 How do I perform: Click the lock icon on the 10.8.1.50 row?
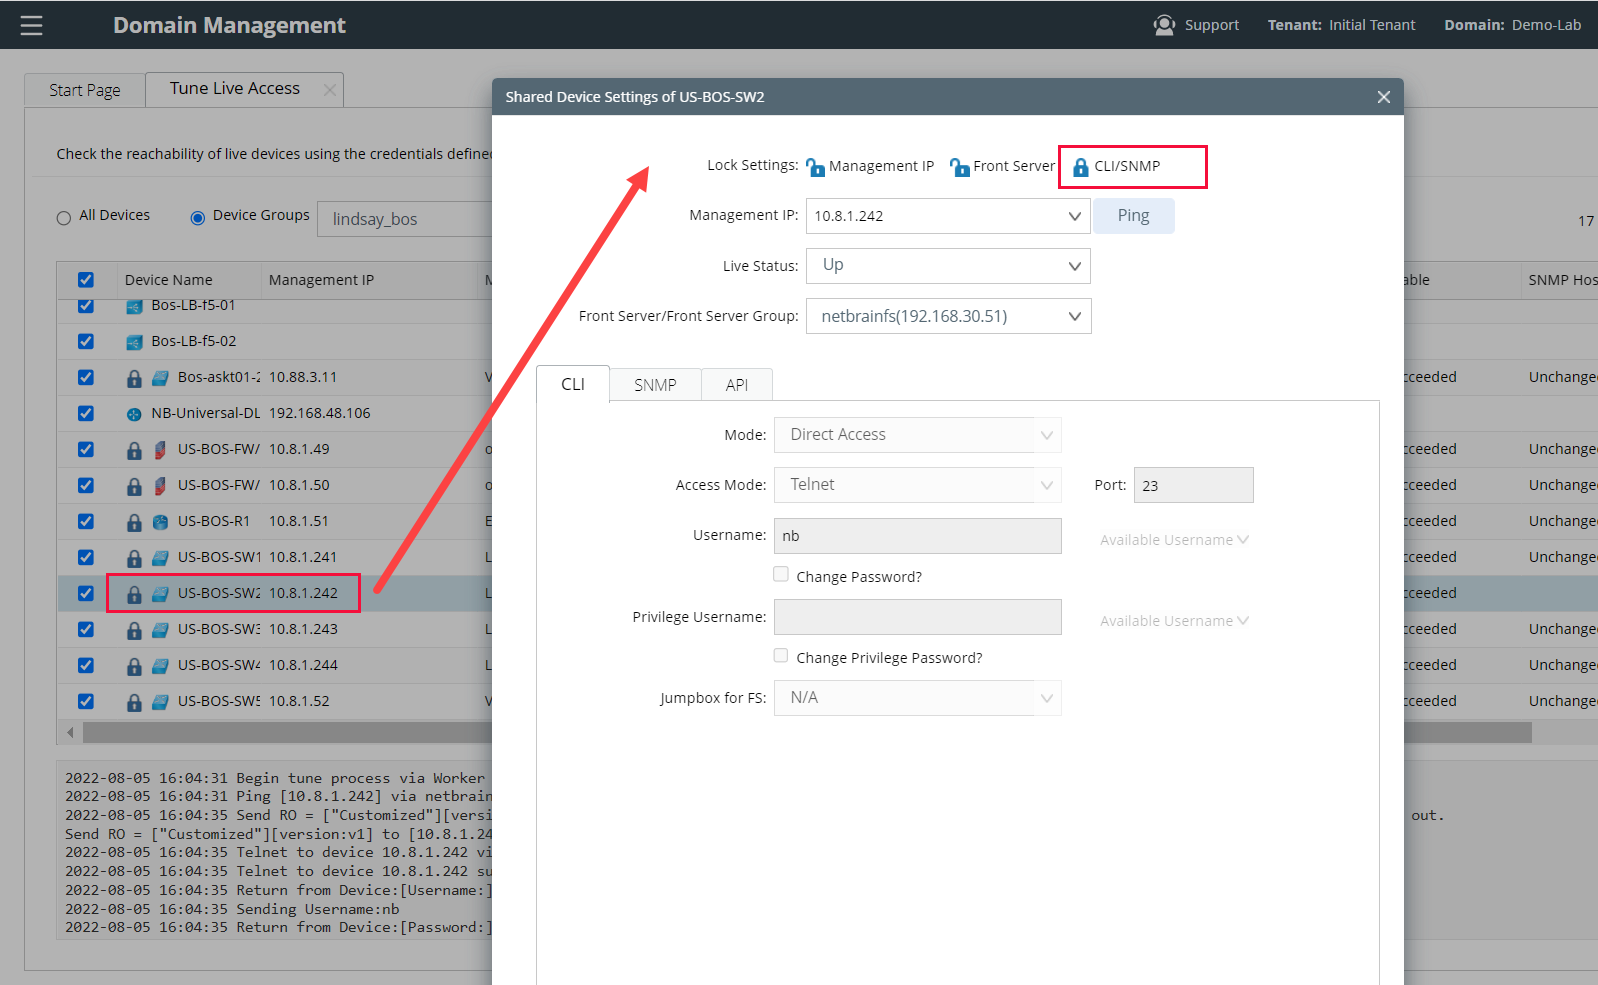[x=134, y=486]
